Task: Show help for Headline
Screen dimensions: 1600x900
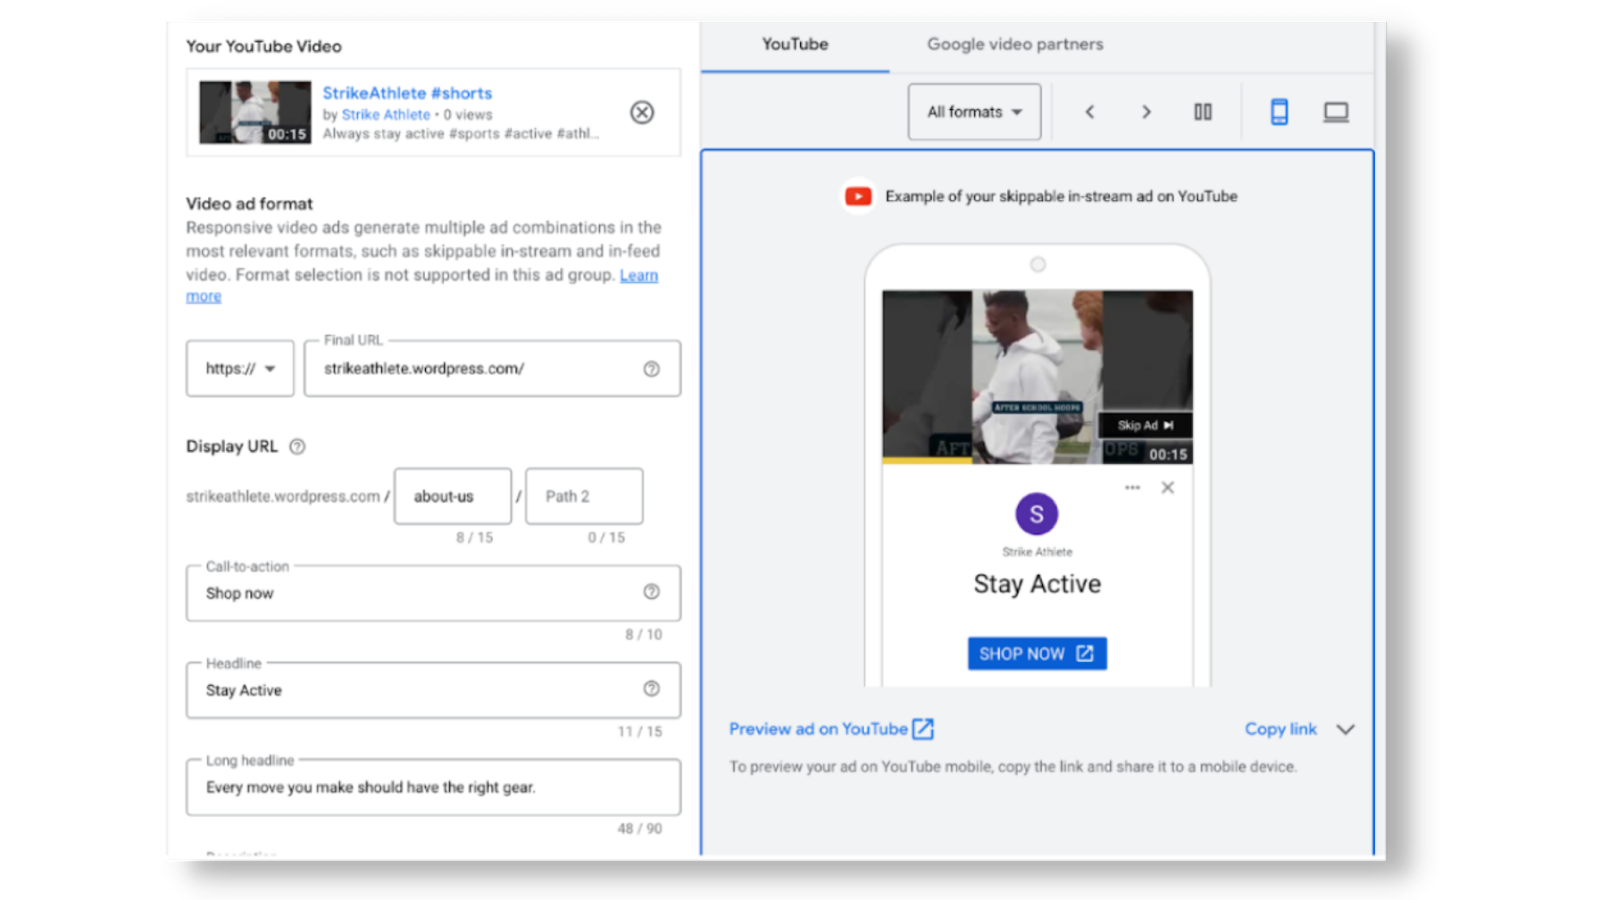Action: tap(651, 689)
